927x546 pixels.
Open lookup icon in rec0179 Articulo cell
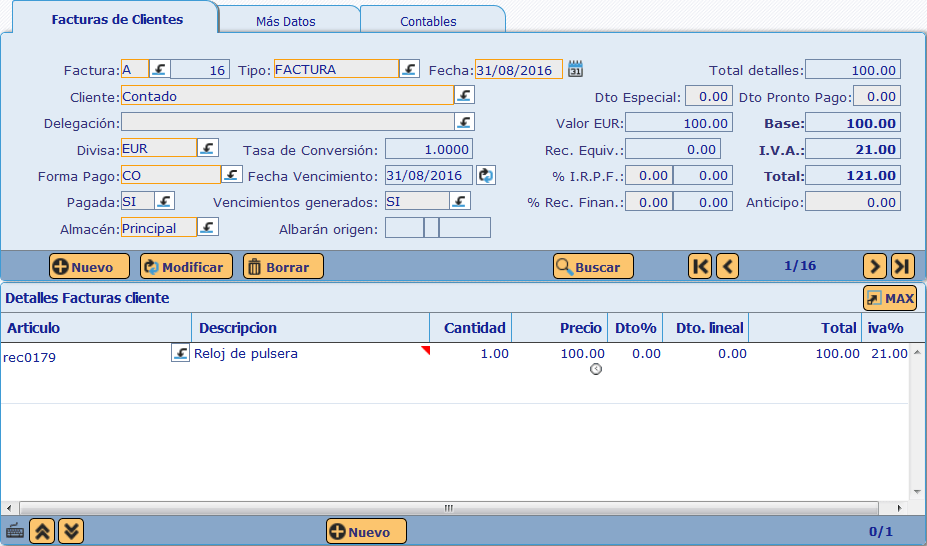pos(180,353)
